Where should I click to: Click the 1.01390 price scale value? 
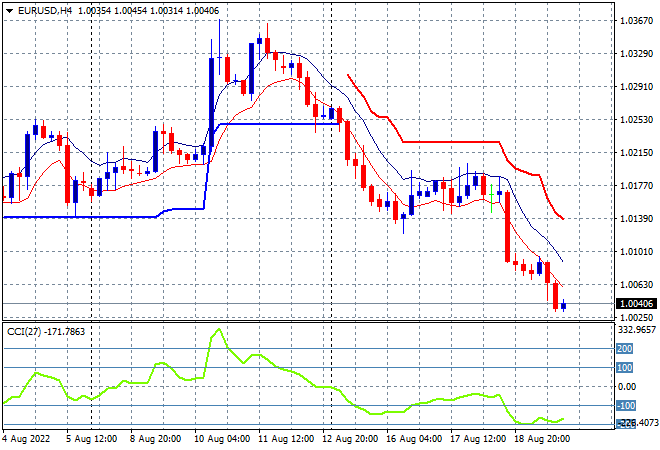[x=636, y=218]
